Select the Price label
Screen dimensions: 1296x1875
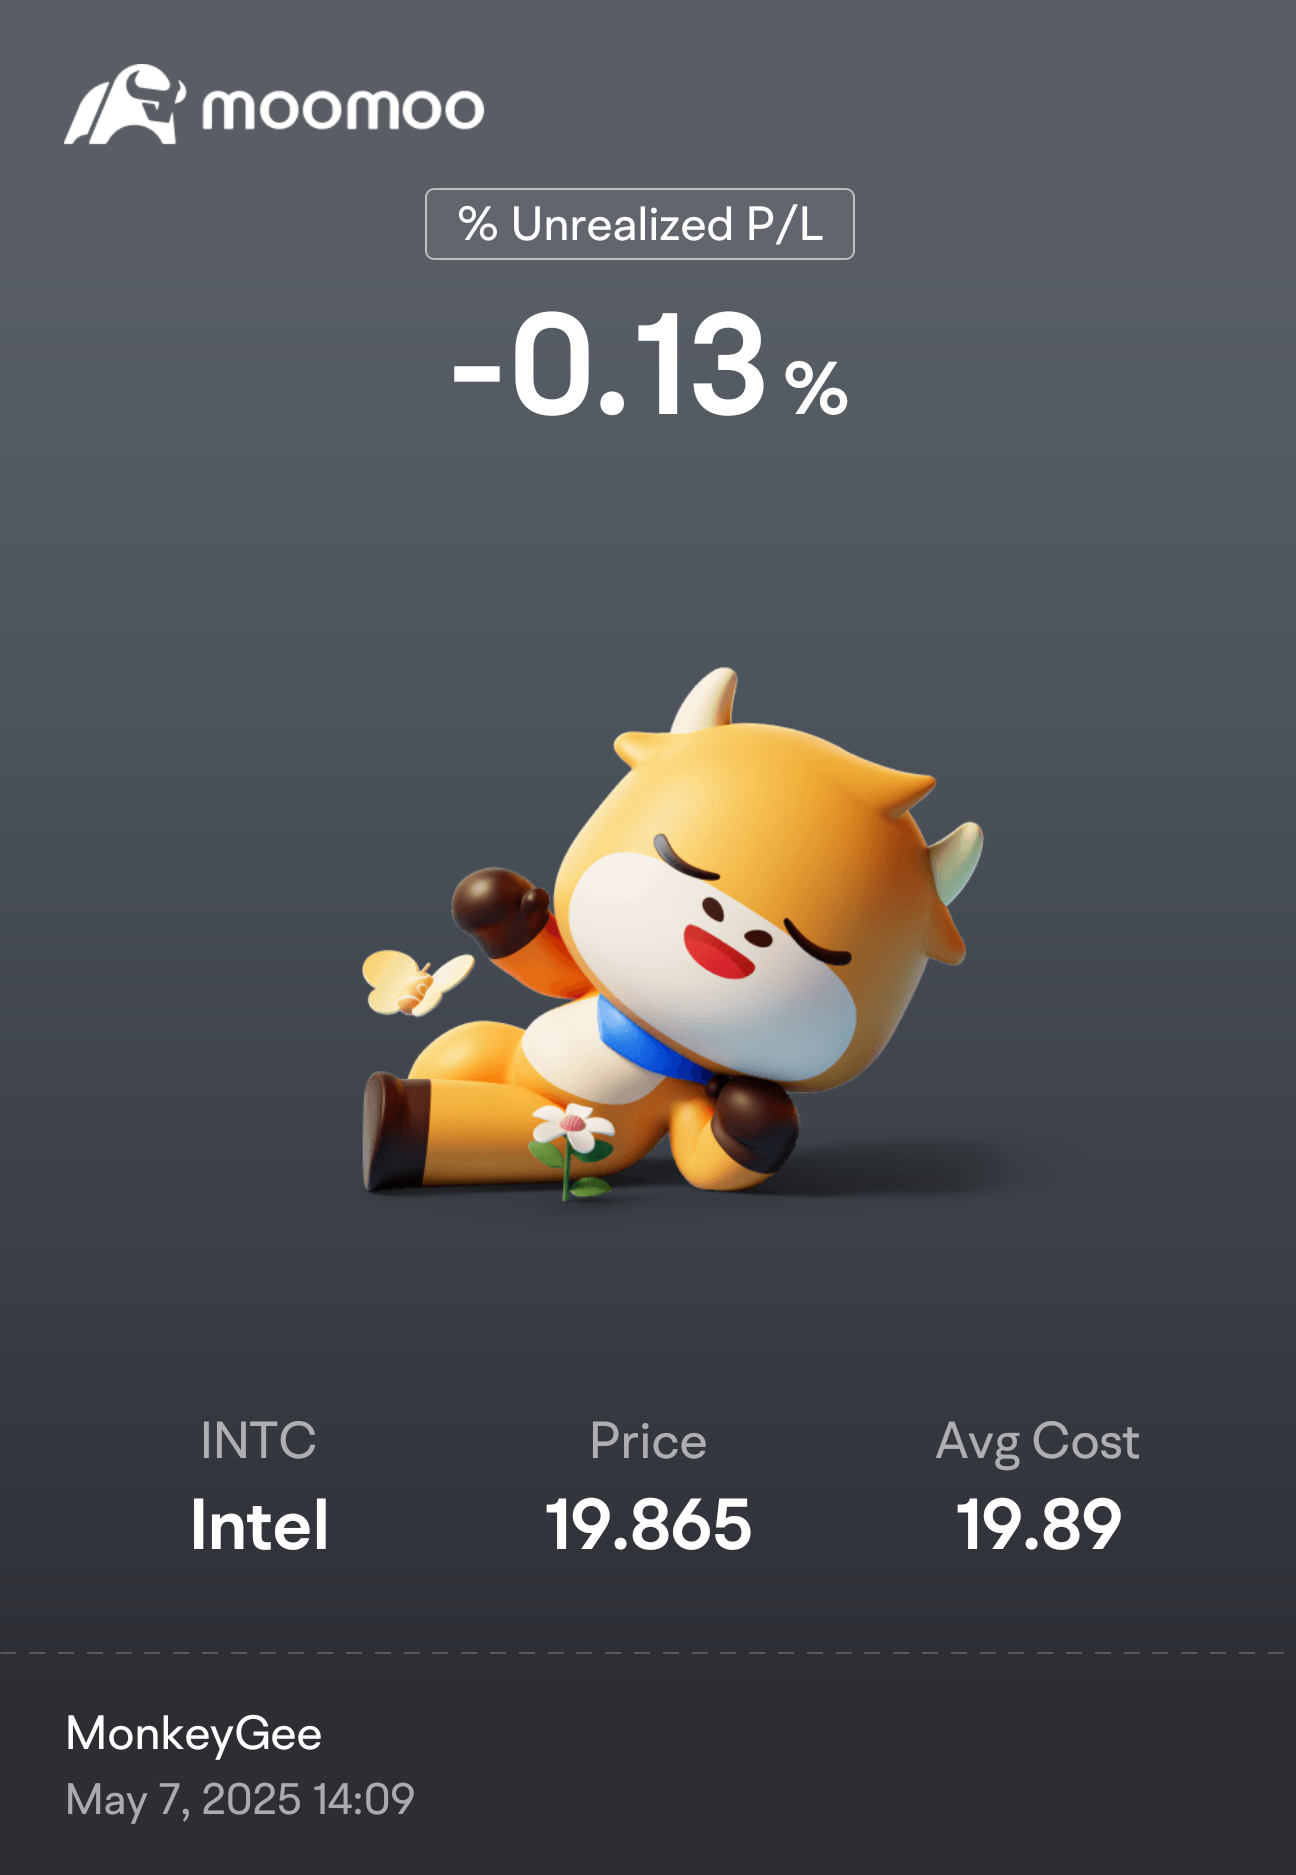pos(648,1442)
